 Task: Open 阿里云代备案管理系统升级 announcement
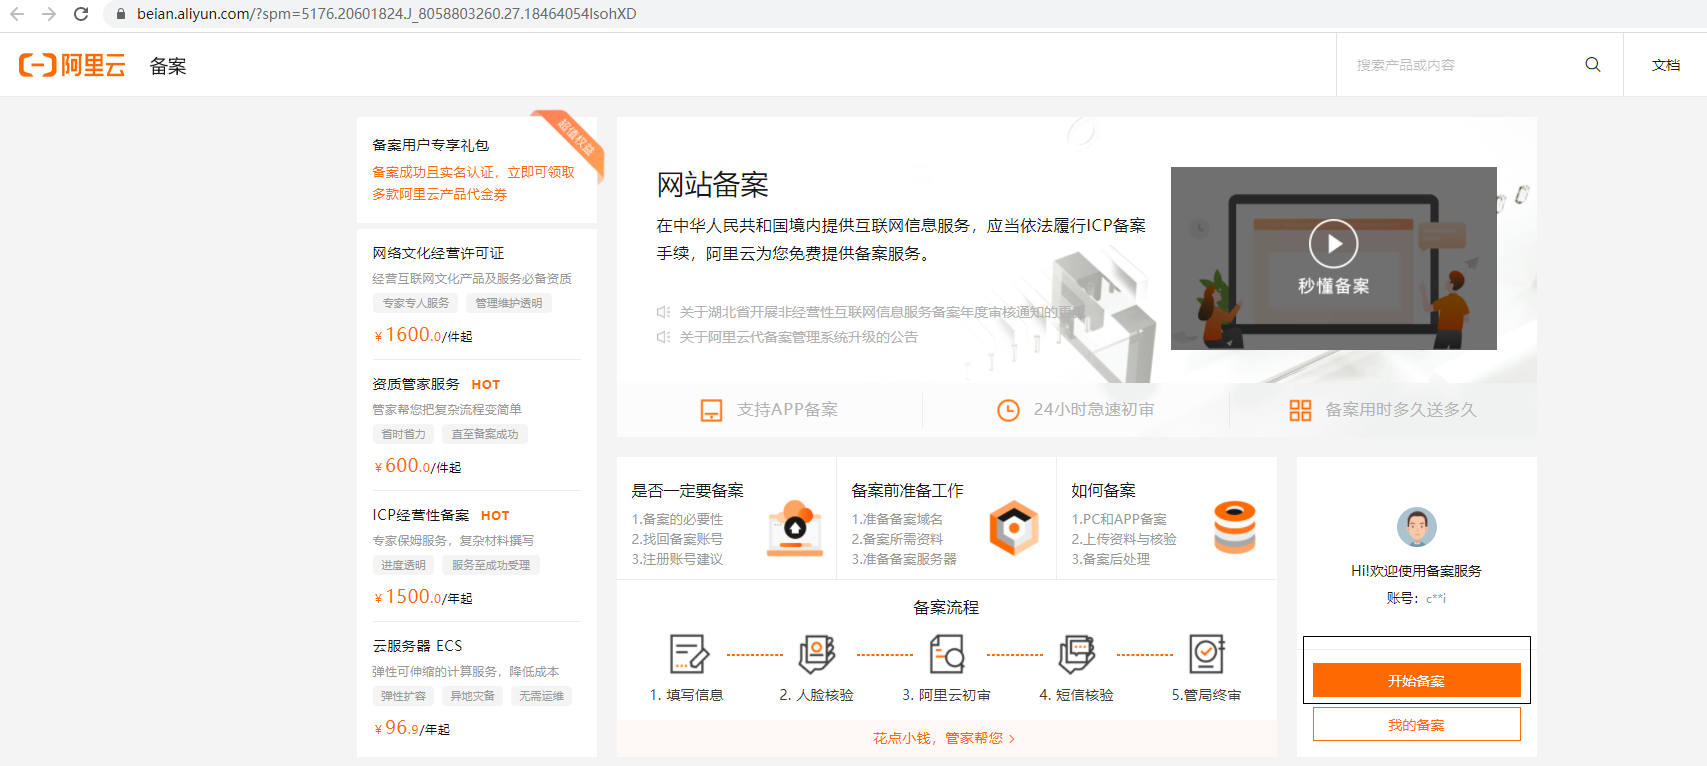798,337
